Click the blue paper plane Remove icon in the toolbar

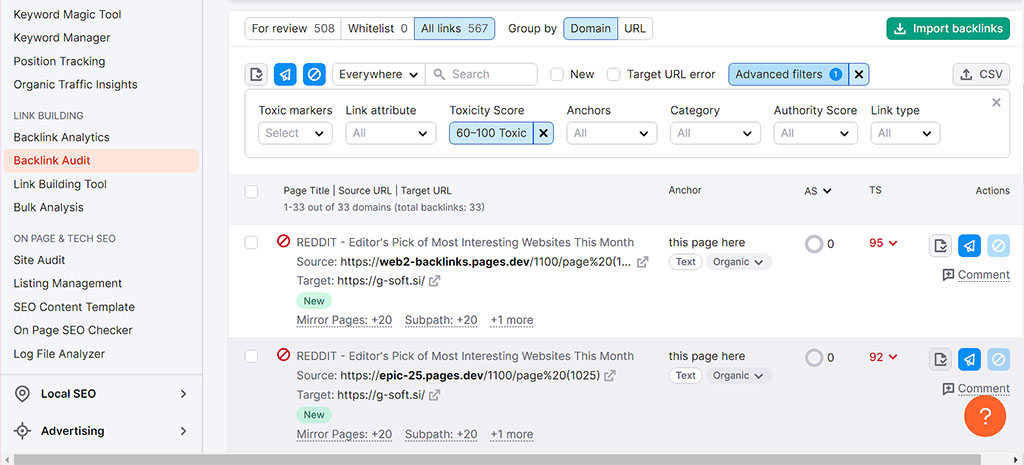[285, 74]
